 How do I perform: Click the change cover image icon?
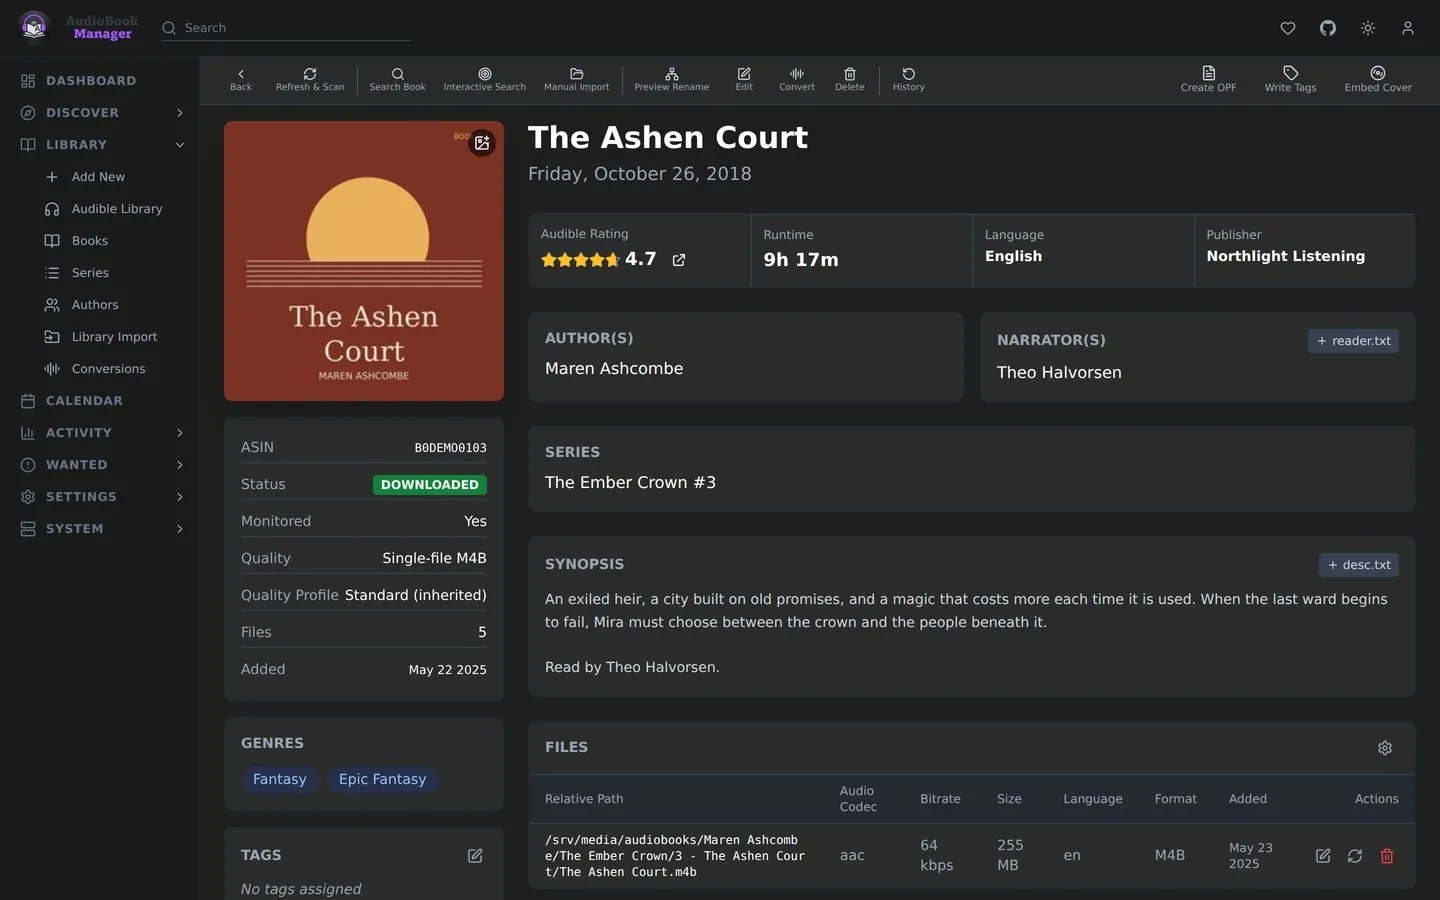[482, 143]
